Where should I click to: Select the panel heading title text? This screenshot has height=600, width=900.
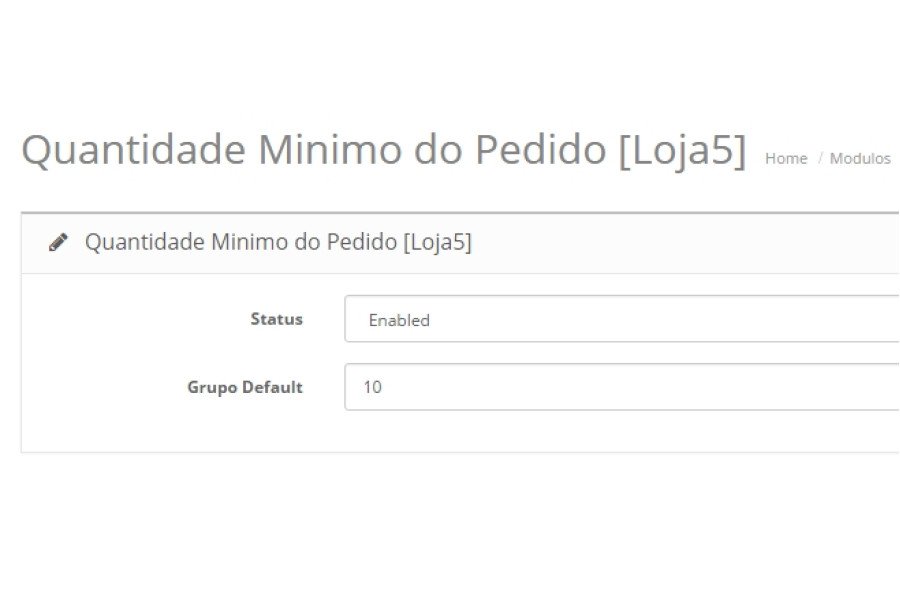pos(278,242)
